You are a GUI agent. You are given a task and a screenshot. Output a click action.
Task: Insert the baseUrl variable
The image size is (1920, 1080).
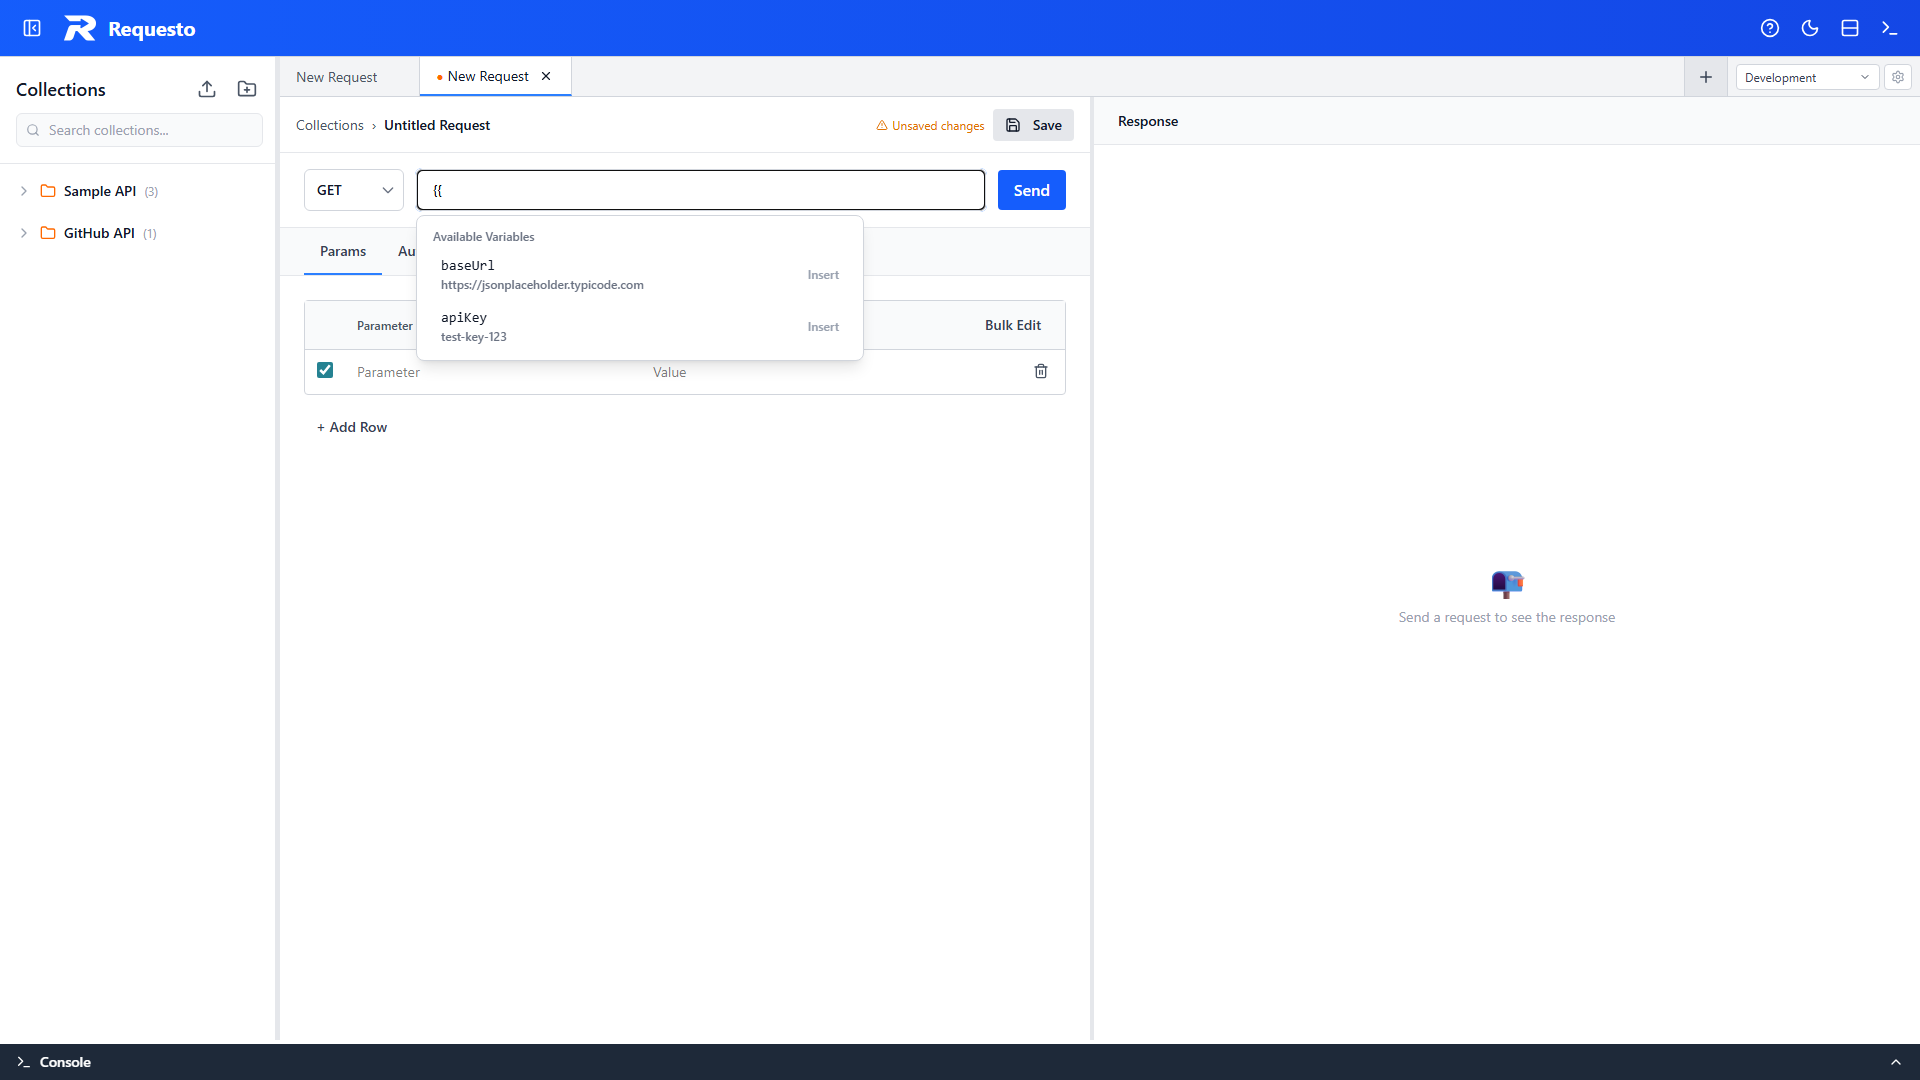[x=822, y=274]
